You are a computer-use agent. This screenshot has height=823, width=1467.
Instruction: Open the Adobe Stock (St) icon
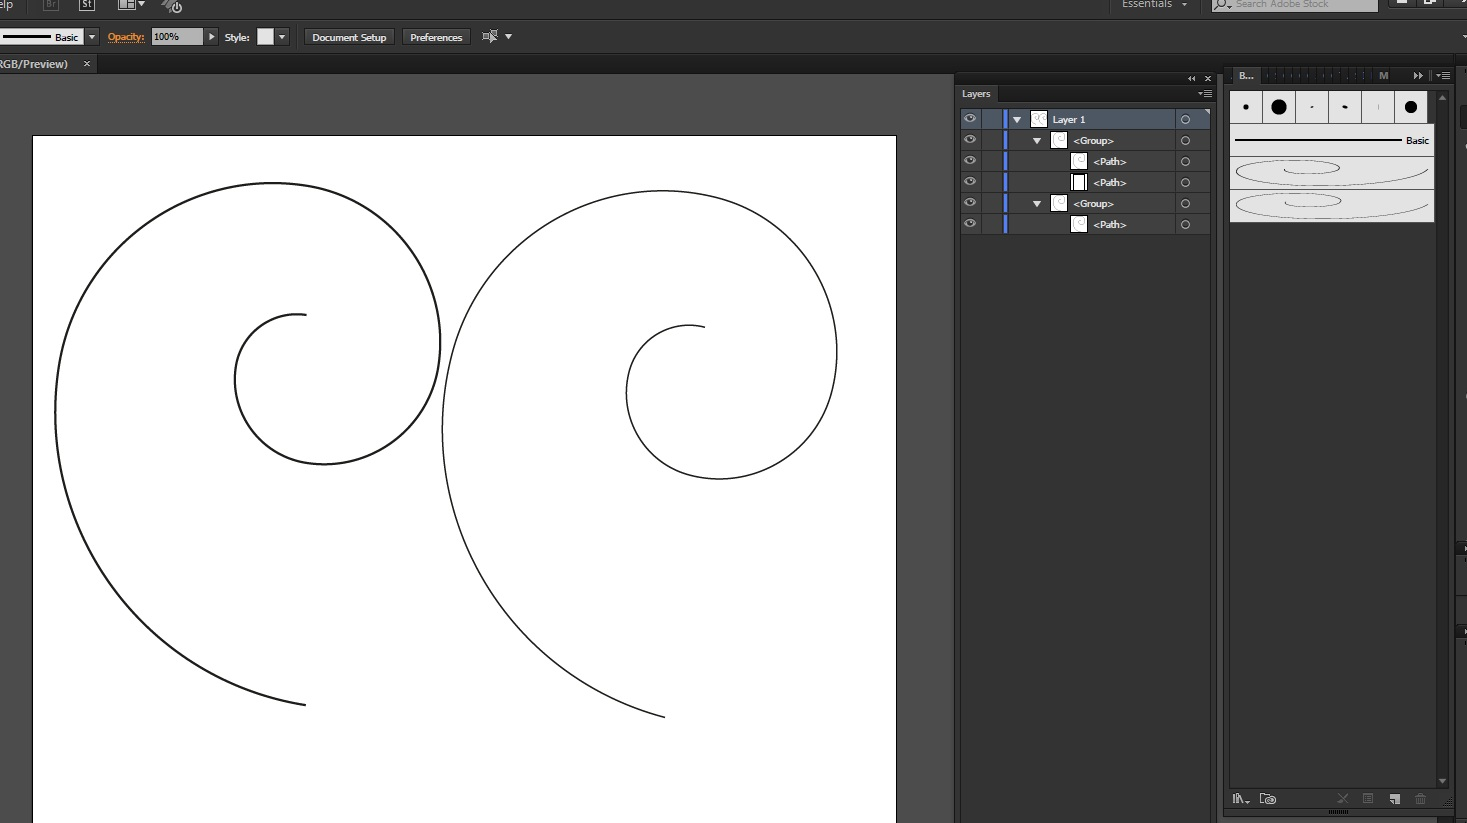pos(87,5)
